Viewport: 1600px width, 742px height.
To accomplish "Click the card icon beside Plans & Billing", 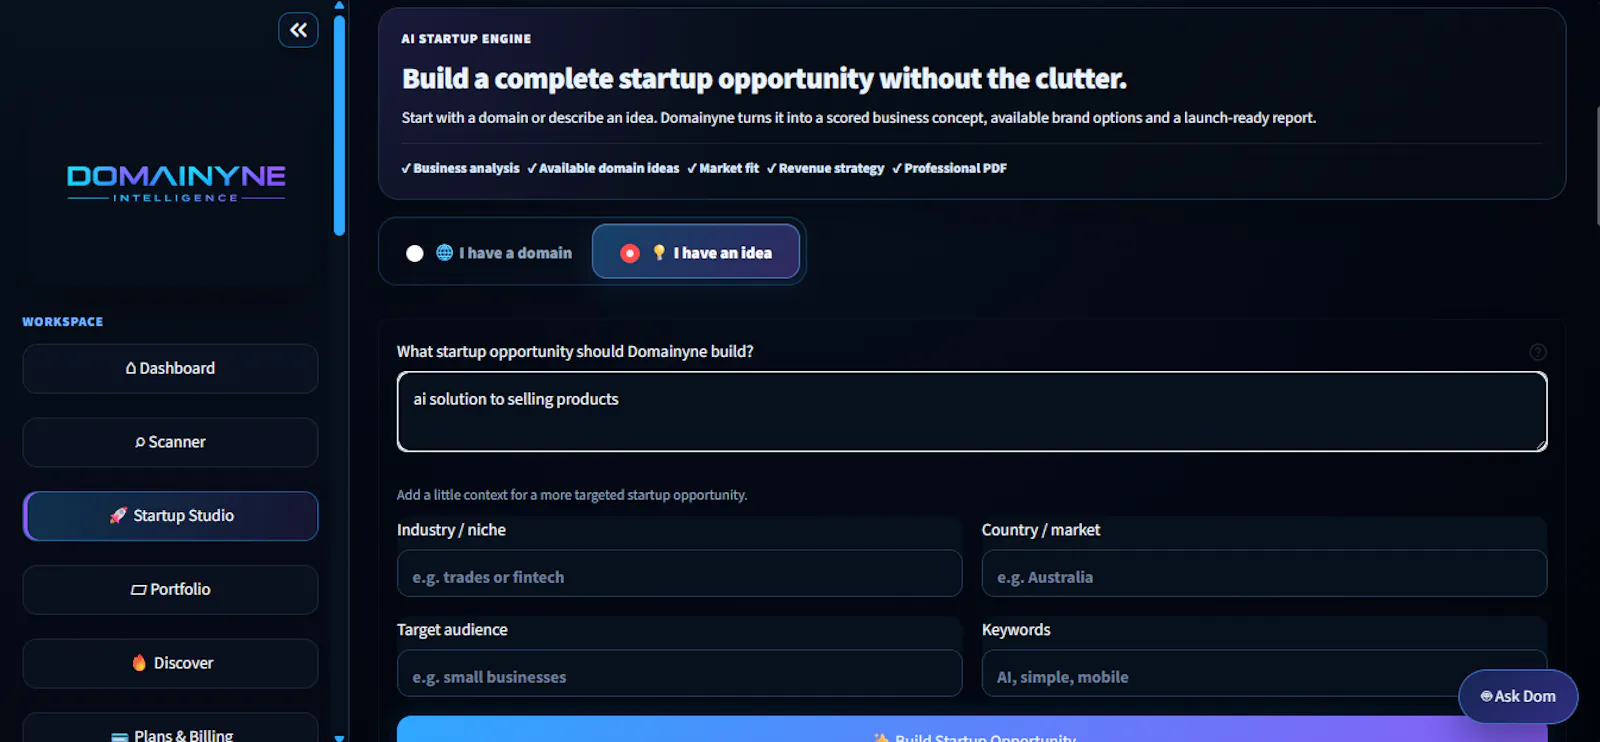I will 120,736.
